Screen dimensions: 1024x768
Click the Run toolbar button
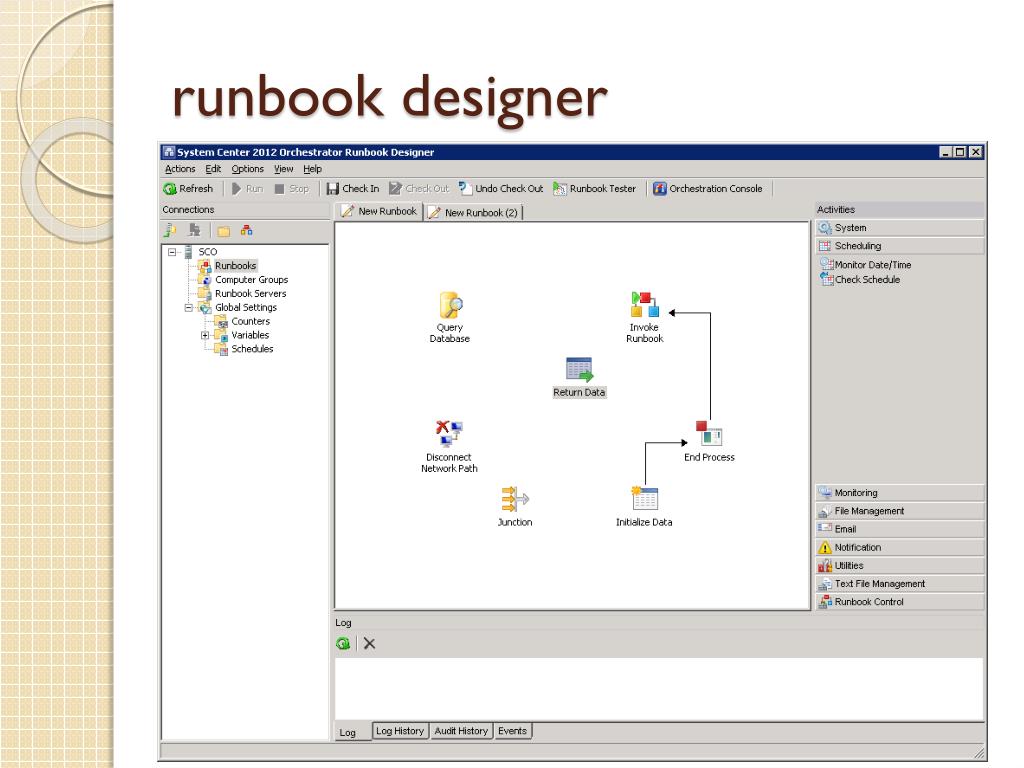247,189
